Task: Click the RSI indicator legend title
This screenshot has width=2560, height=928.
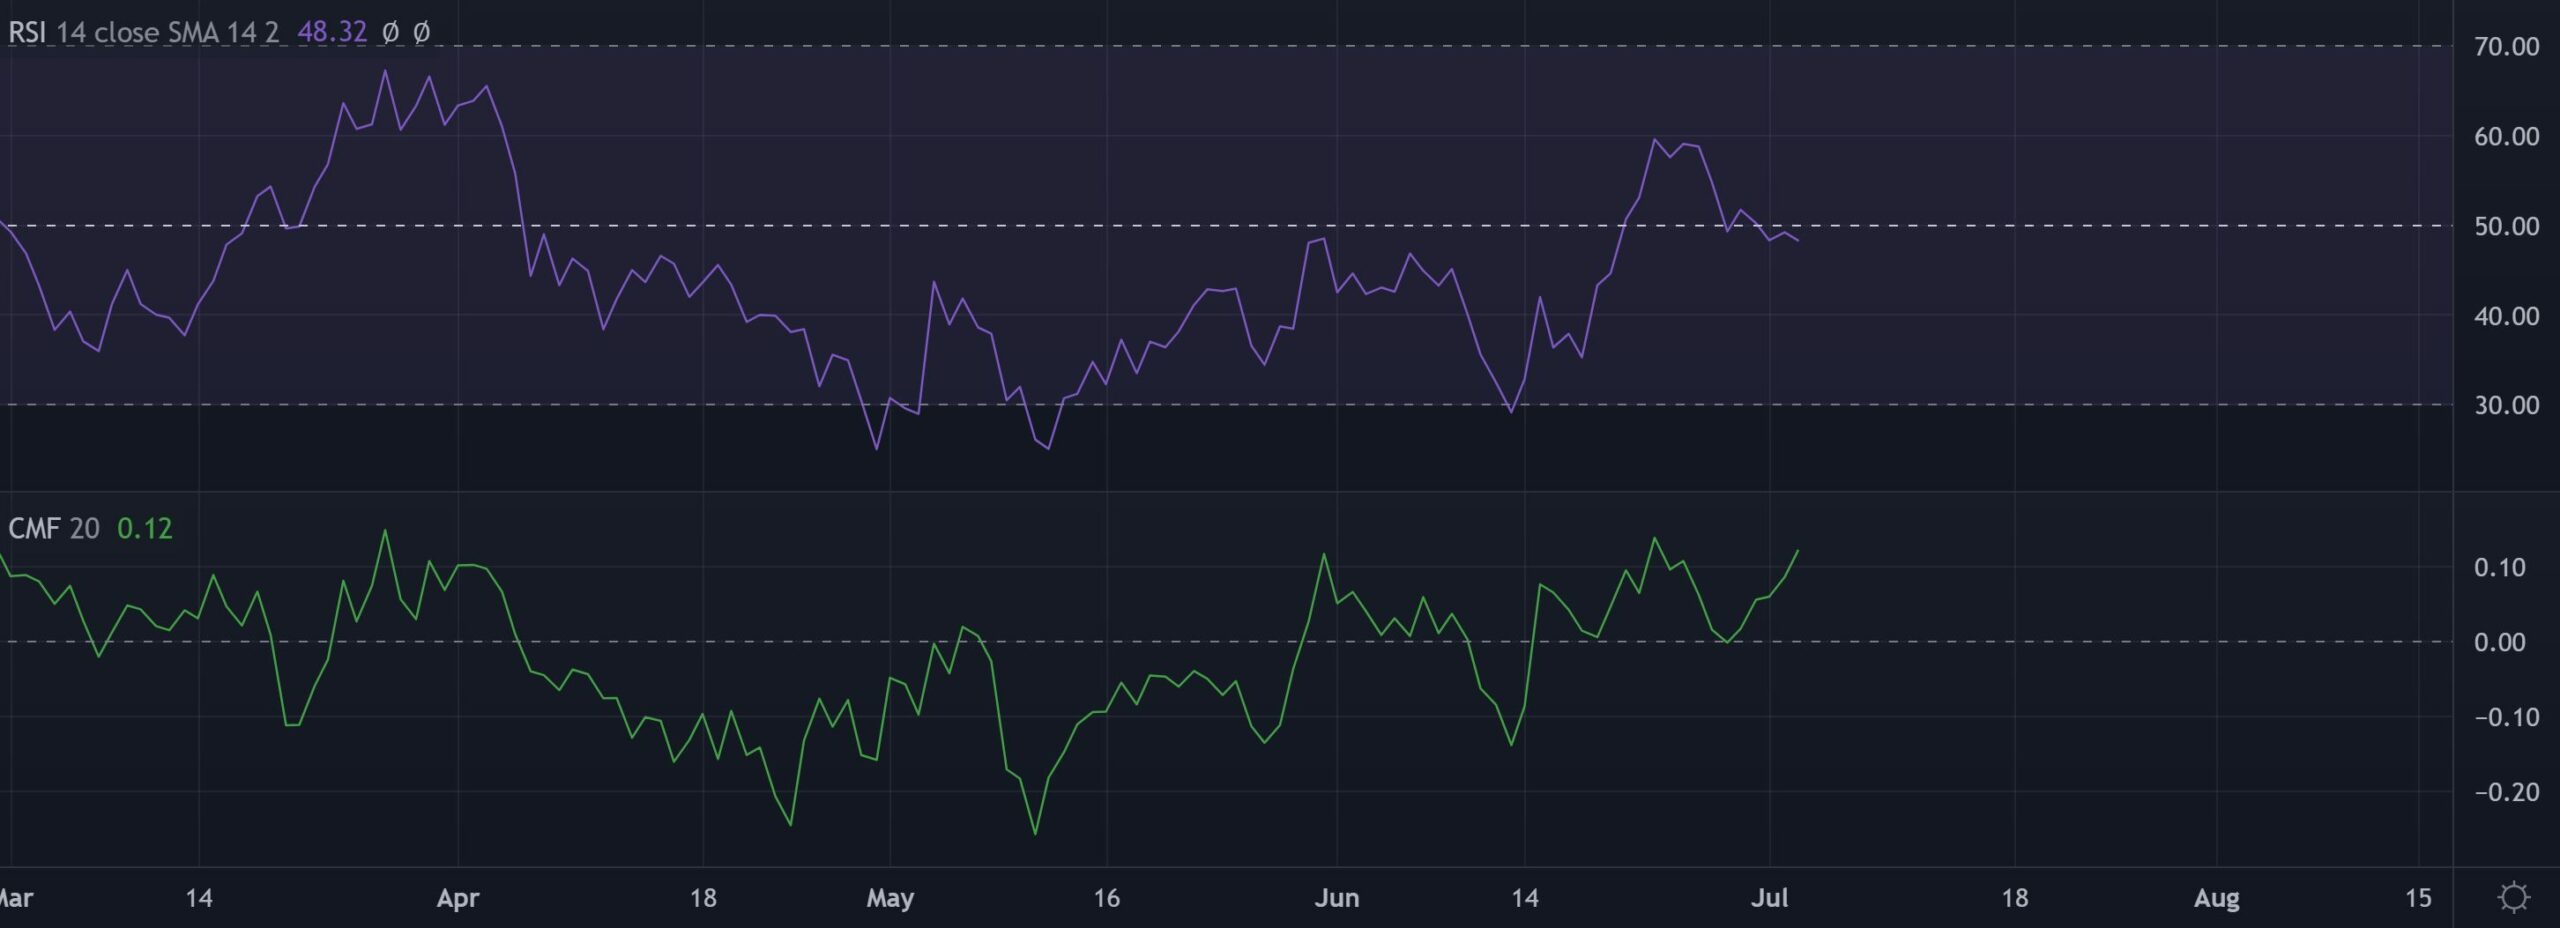Action: click(27, 32)
